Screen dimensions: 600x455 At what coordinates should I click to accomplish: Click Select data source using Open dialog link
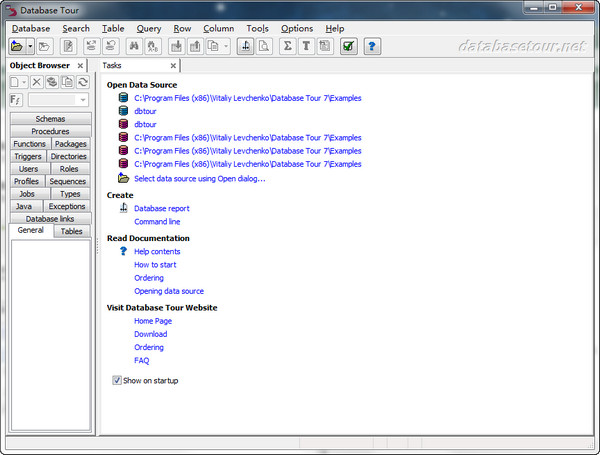pos(200,178)
